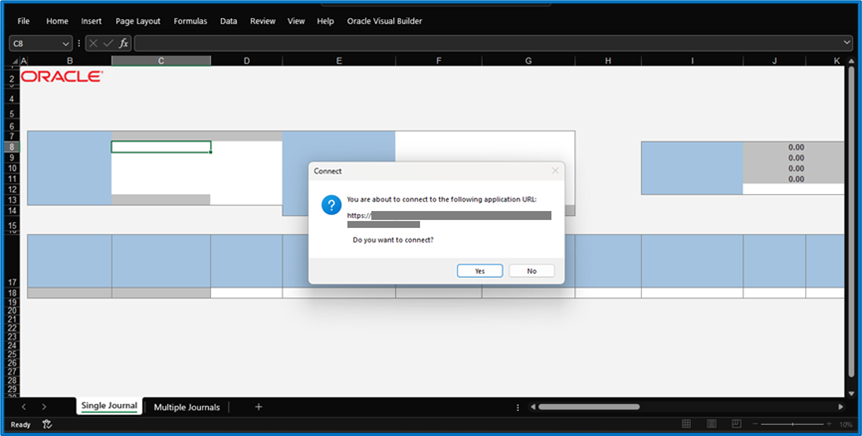Select the Multiple Journals sheet tab
Screen dimensions: 862x436
187,407
